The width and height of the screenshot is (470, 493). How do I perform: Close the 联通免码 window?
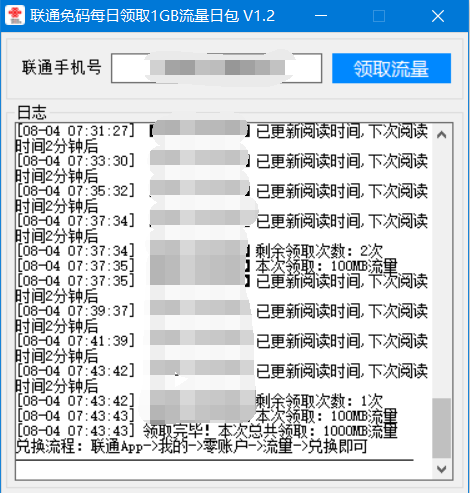(438, 16)
